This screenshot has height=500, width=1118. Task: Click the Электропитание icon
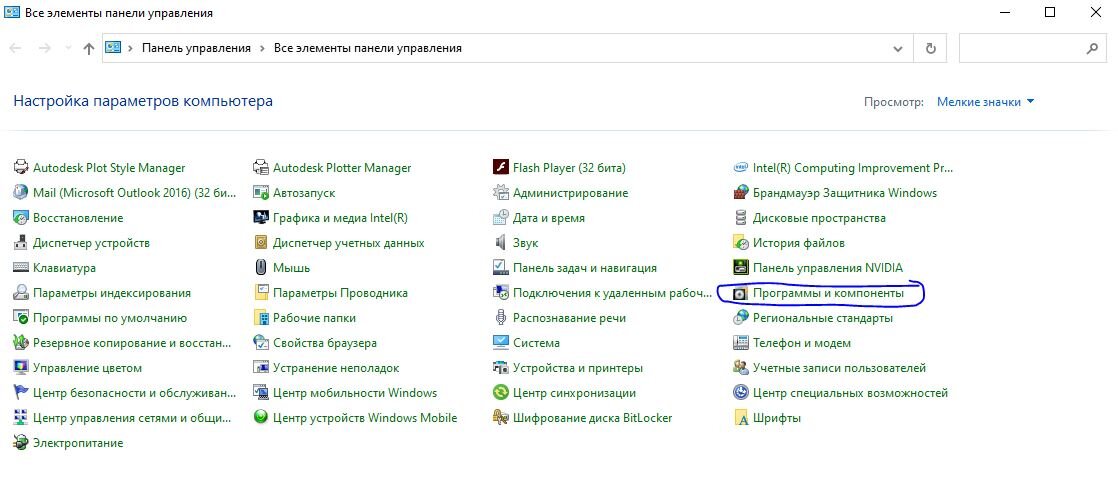(21, 443)
